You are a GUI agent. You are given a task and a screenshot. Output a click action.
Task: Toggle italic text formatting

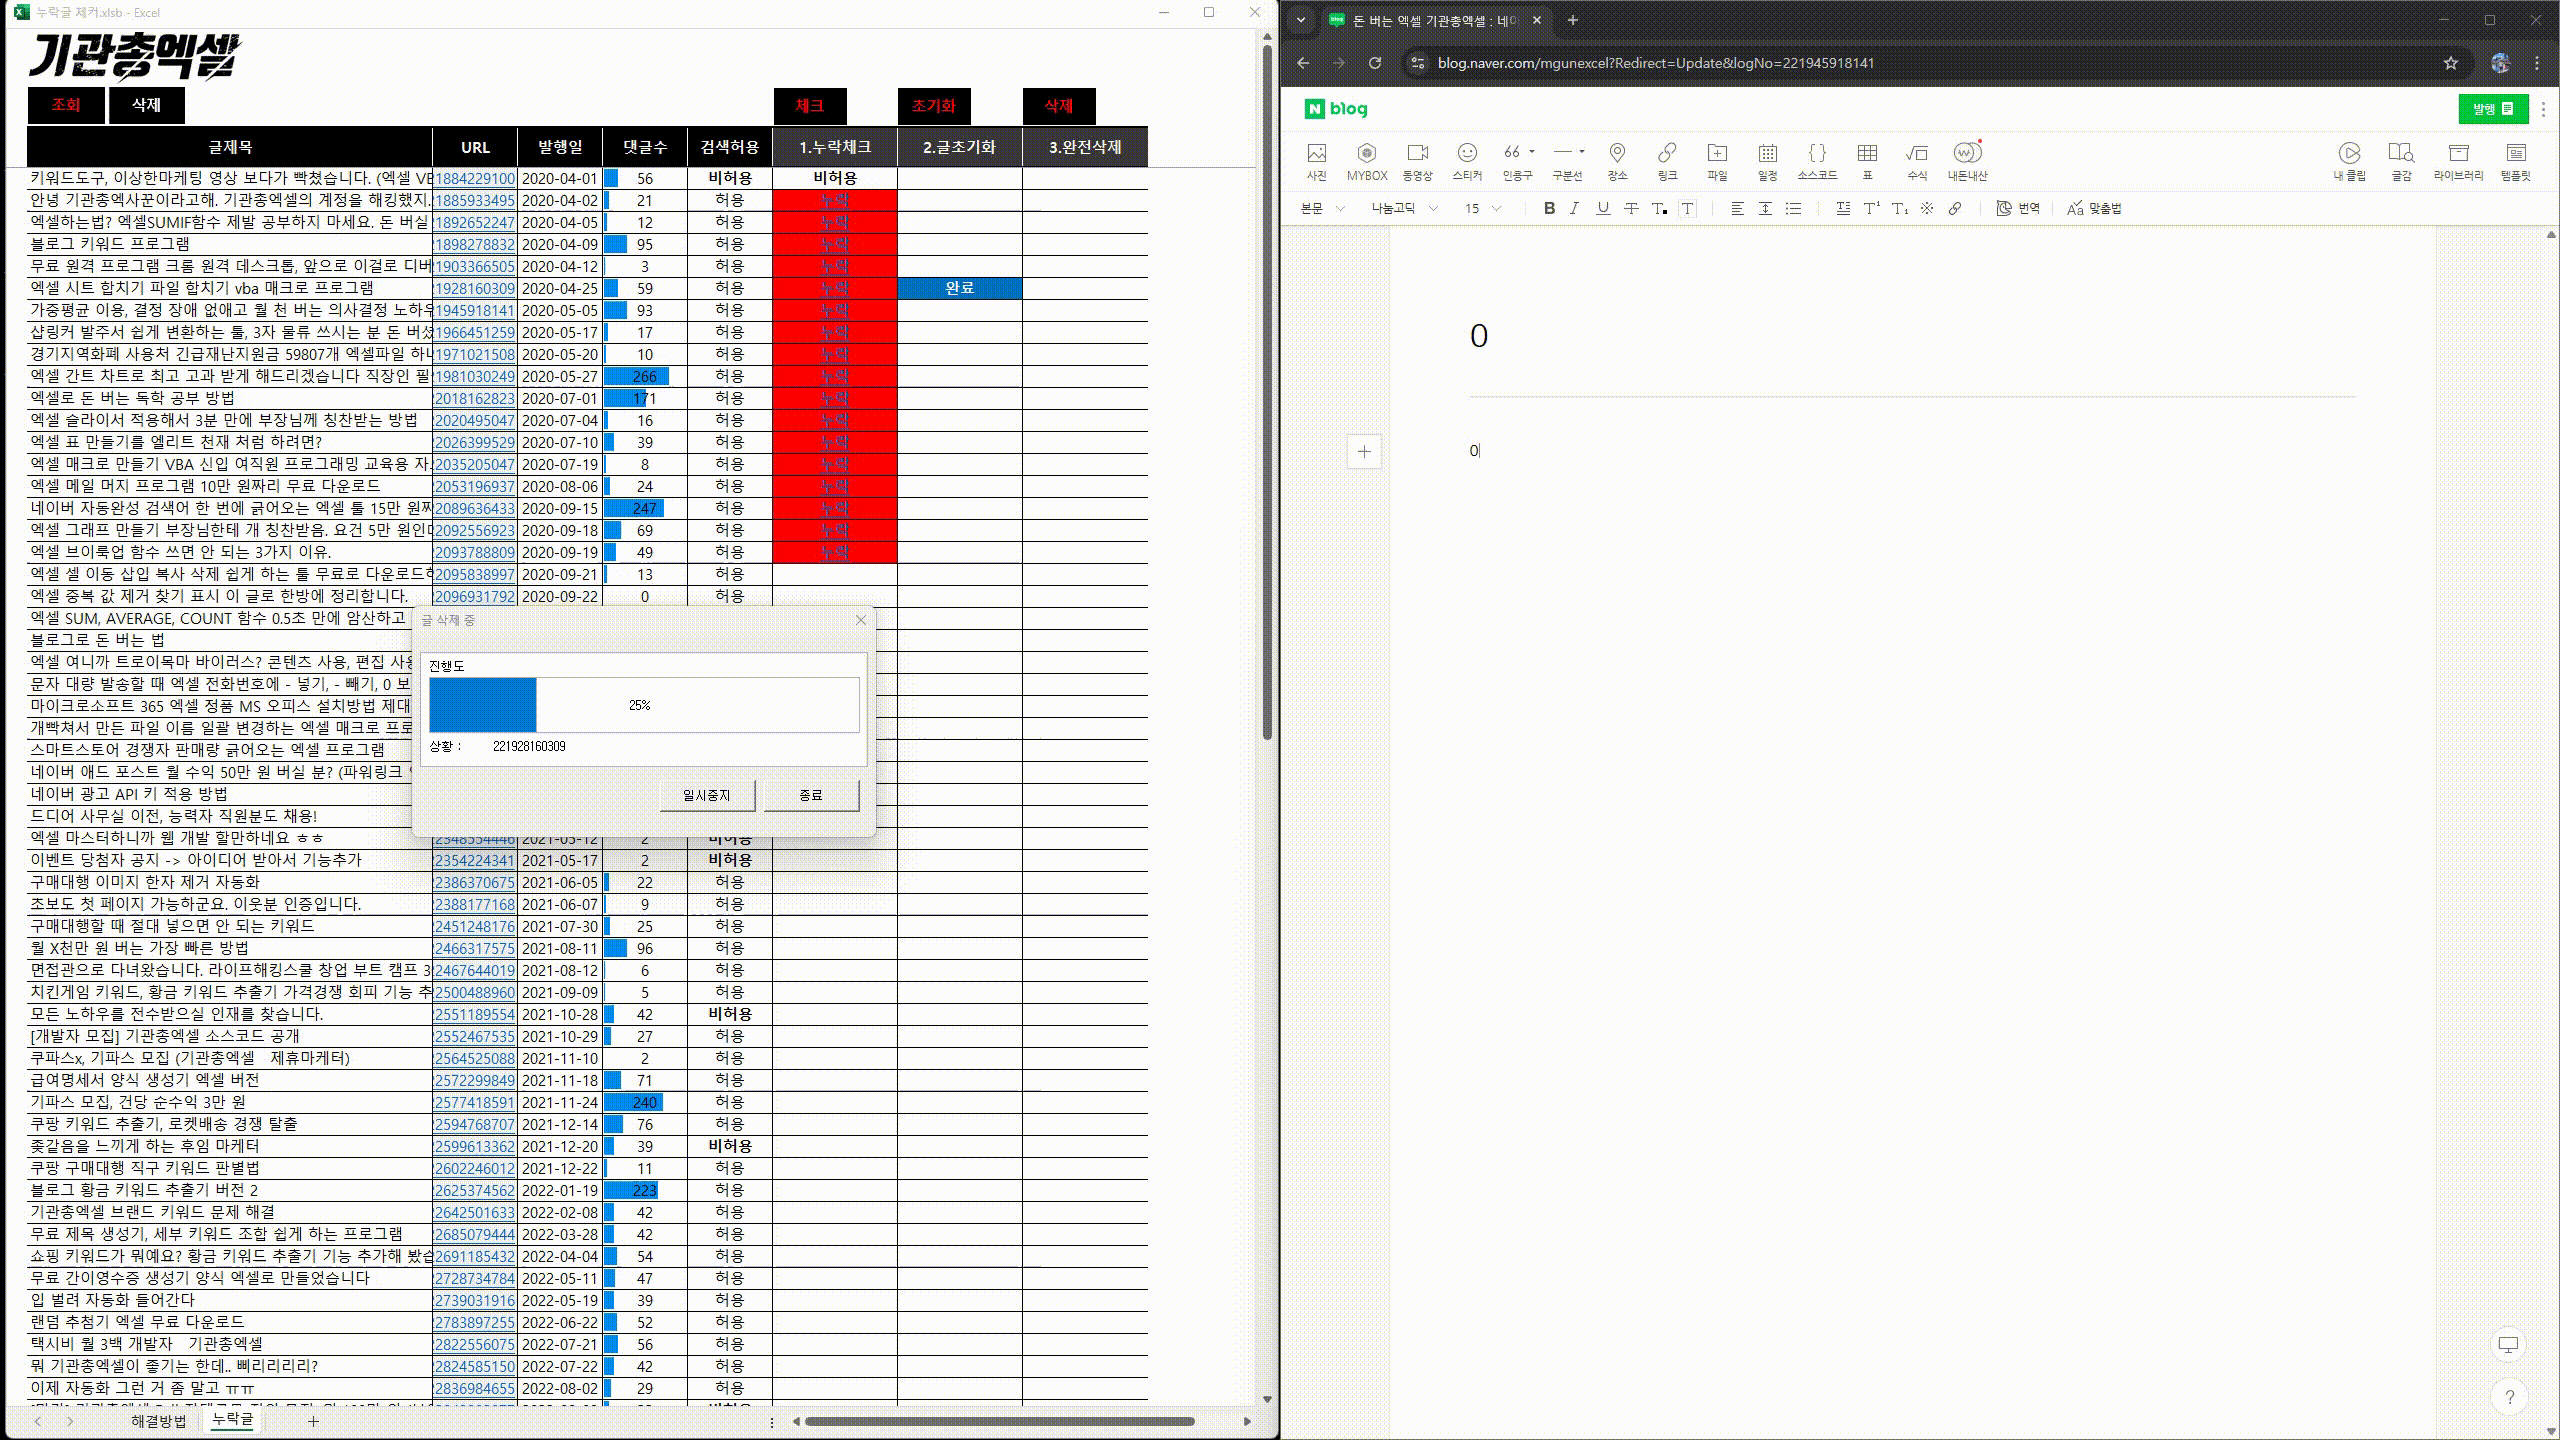click(x=1574, y=208)
